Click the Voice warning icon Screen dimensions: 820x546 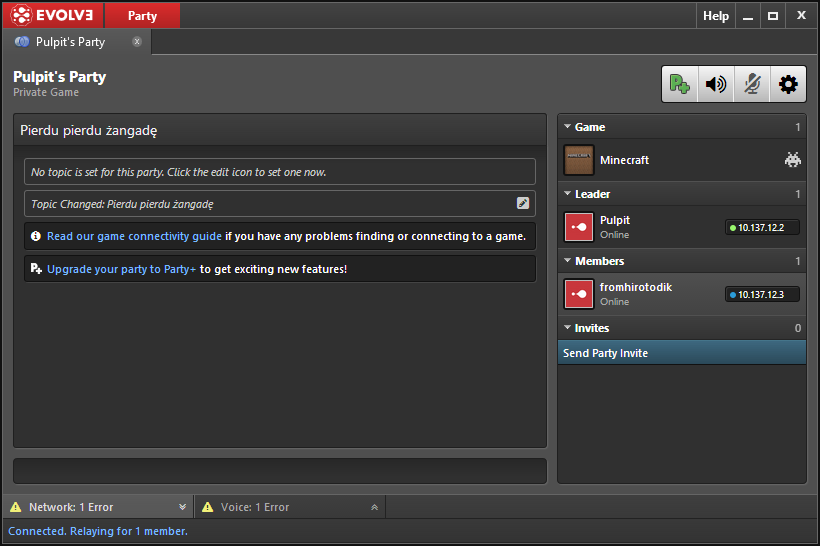[208, 507]
